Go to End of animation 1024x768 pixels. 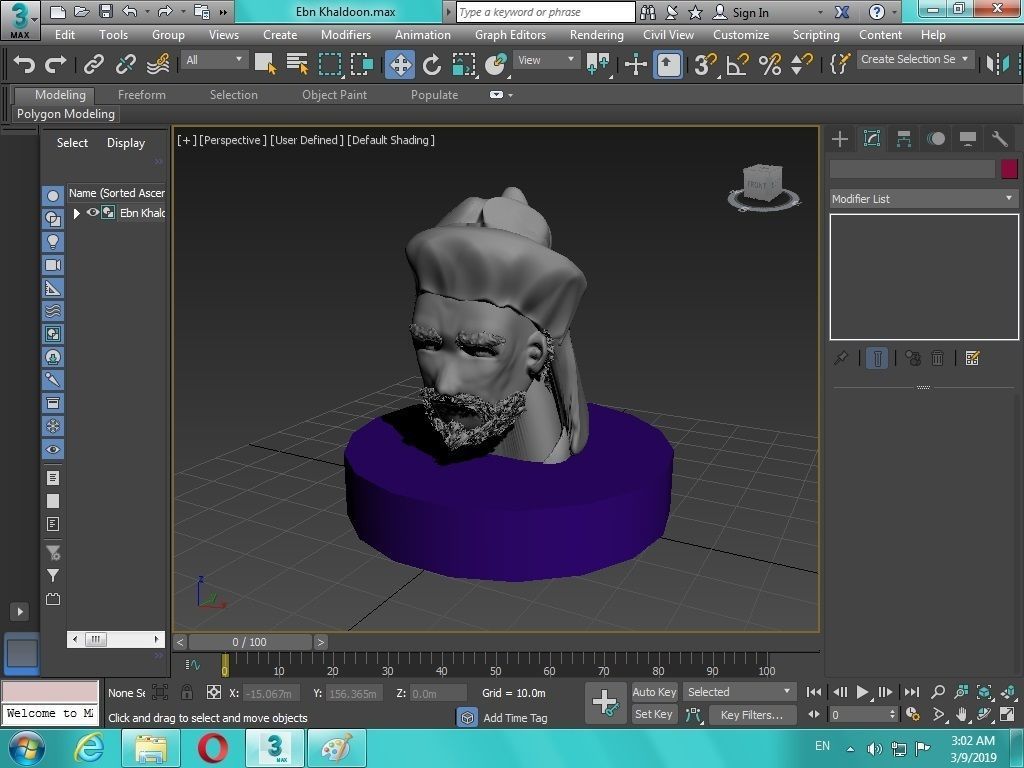912,692
